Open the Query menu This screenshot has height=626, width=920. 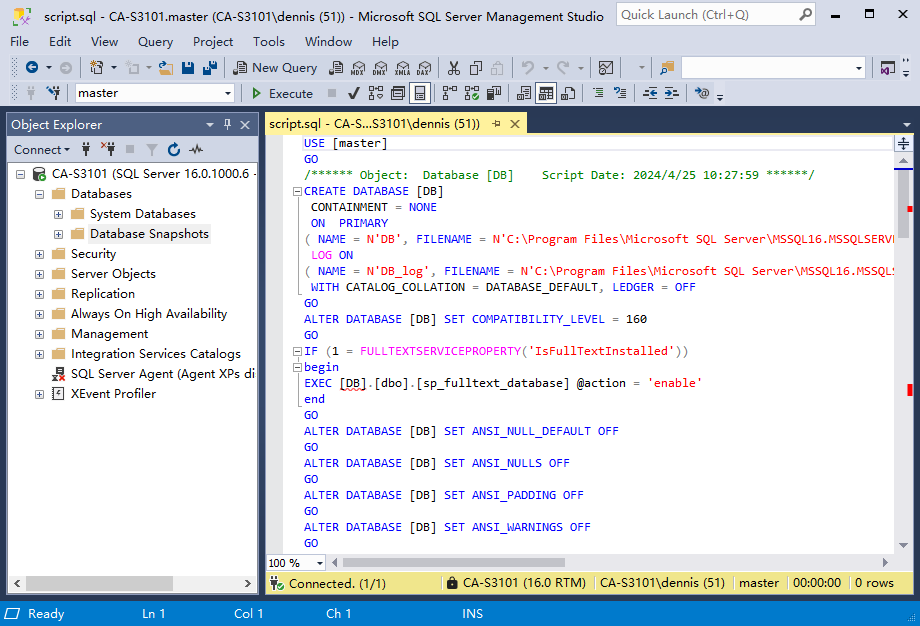click(x=155, y=42)
